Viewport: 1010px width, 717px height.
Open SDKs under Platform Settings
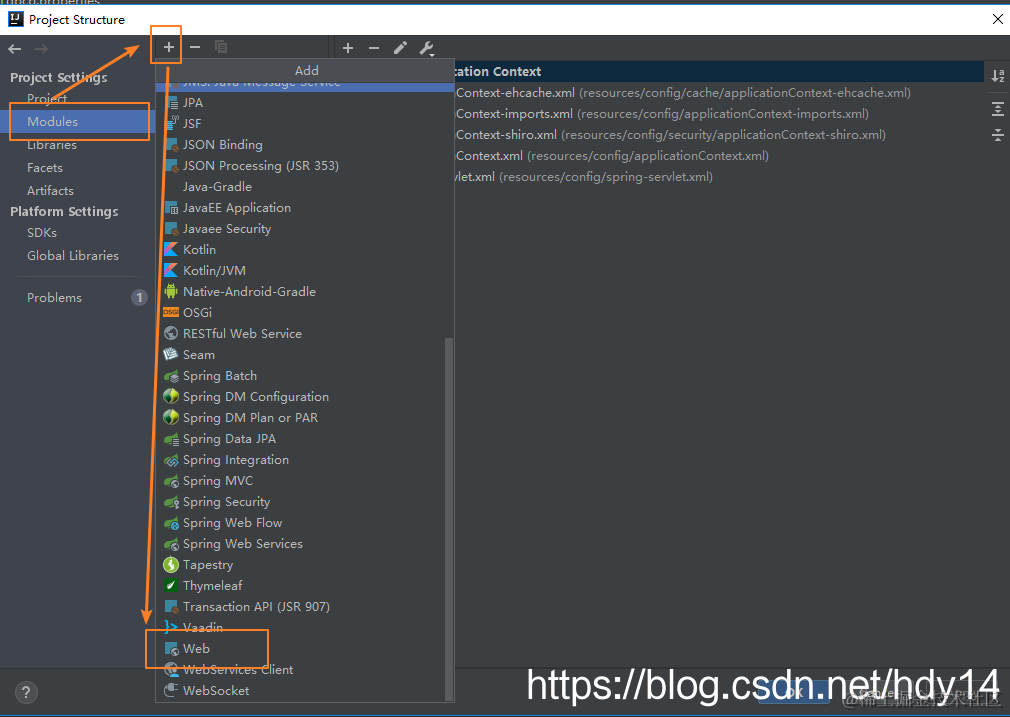tap(42, 233)
